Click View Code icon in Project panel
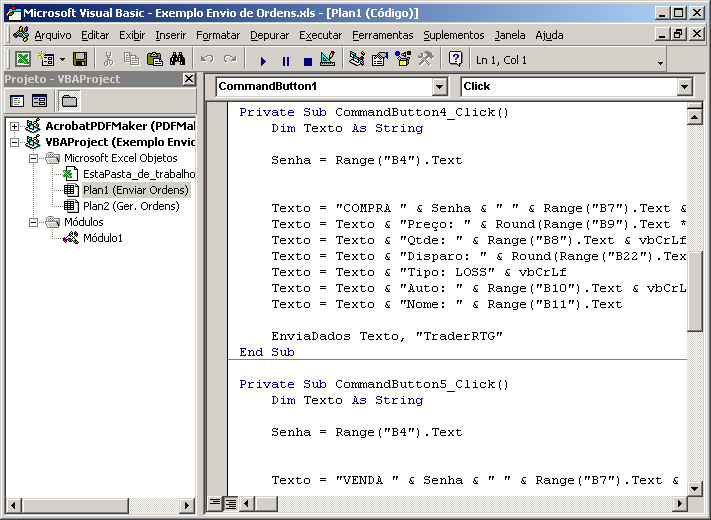The height and width of the screenshot is (520, 711). click(17, 101)
